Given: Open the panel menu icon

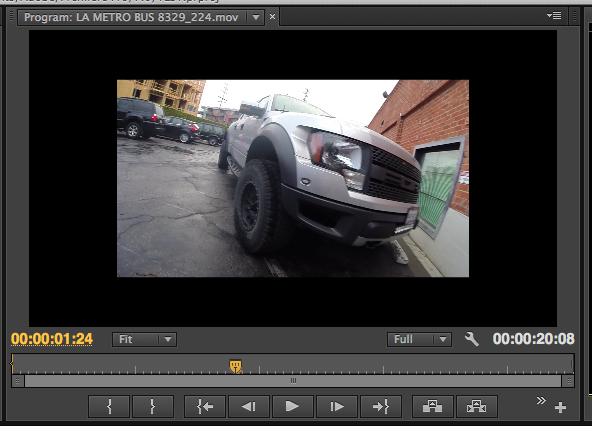Looking at the screenshot, I should click(x=554, y=15).
